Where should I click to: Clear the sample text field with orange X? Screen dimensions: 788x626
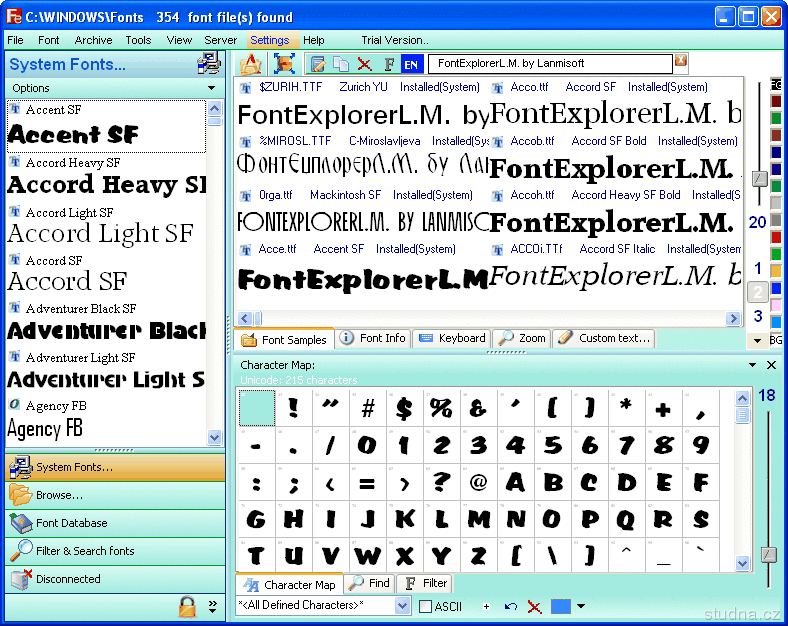[680, 60]
